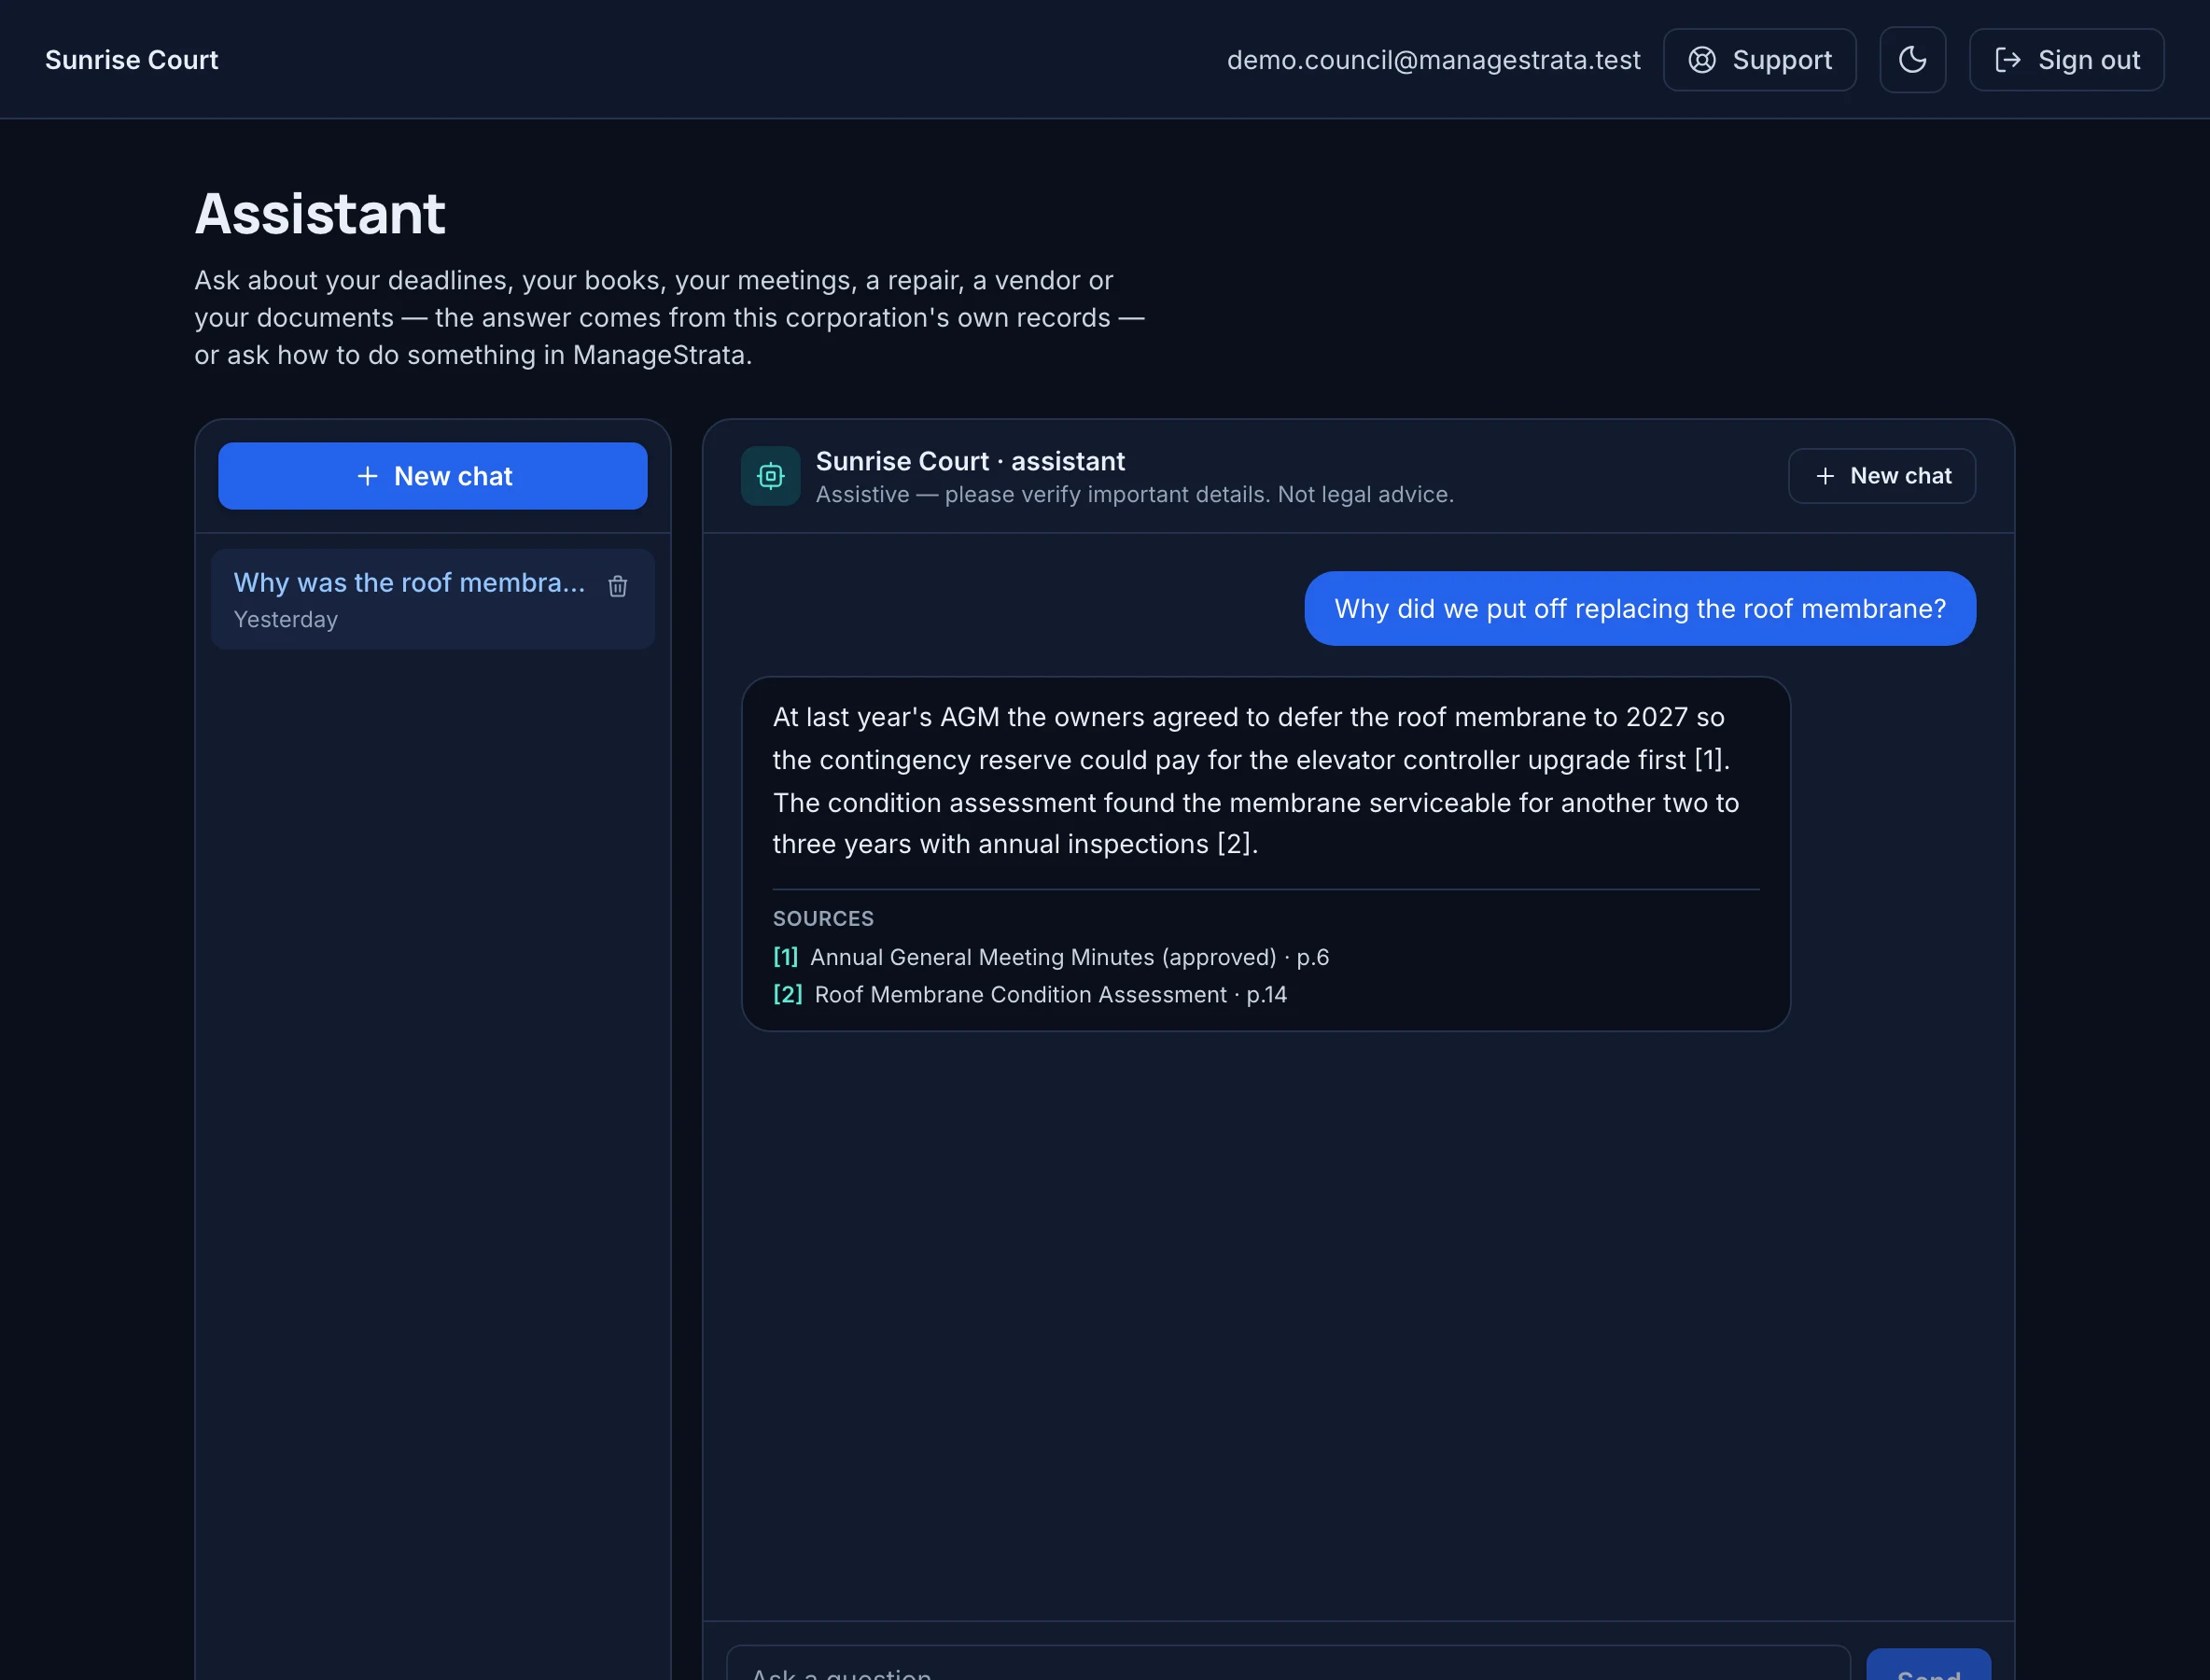This screenshot has height=1680, width=2210.
Task: Open Support from the top bar
Action: pos(1760,60)
